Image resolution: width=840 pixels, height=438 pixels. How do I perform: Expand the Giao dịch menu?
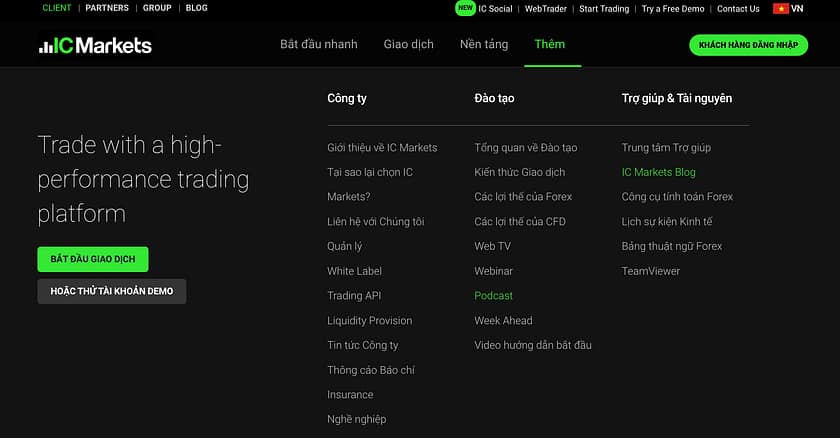[408, 45]
